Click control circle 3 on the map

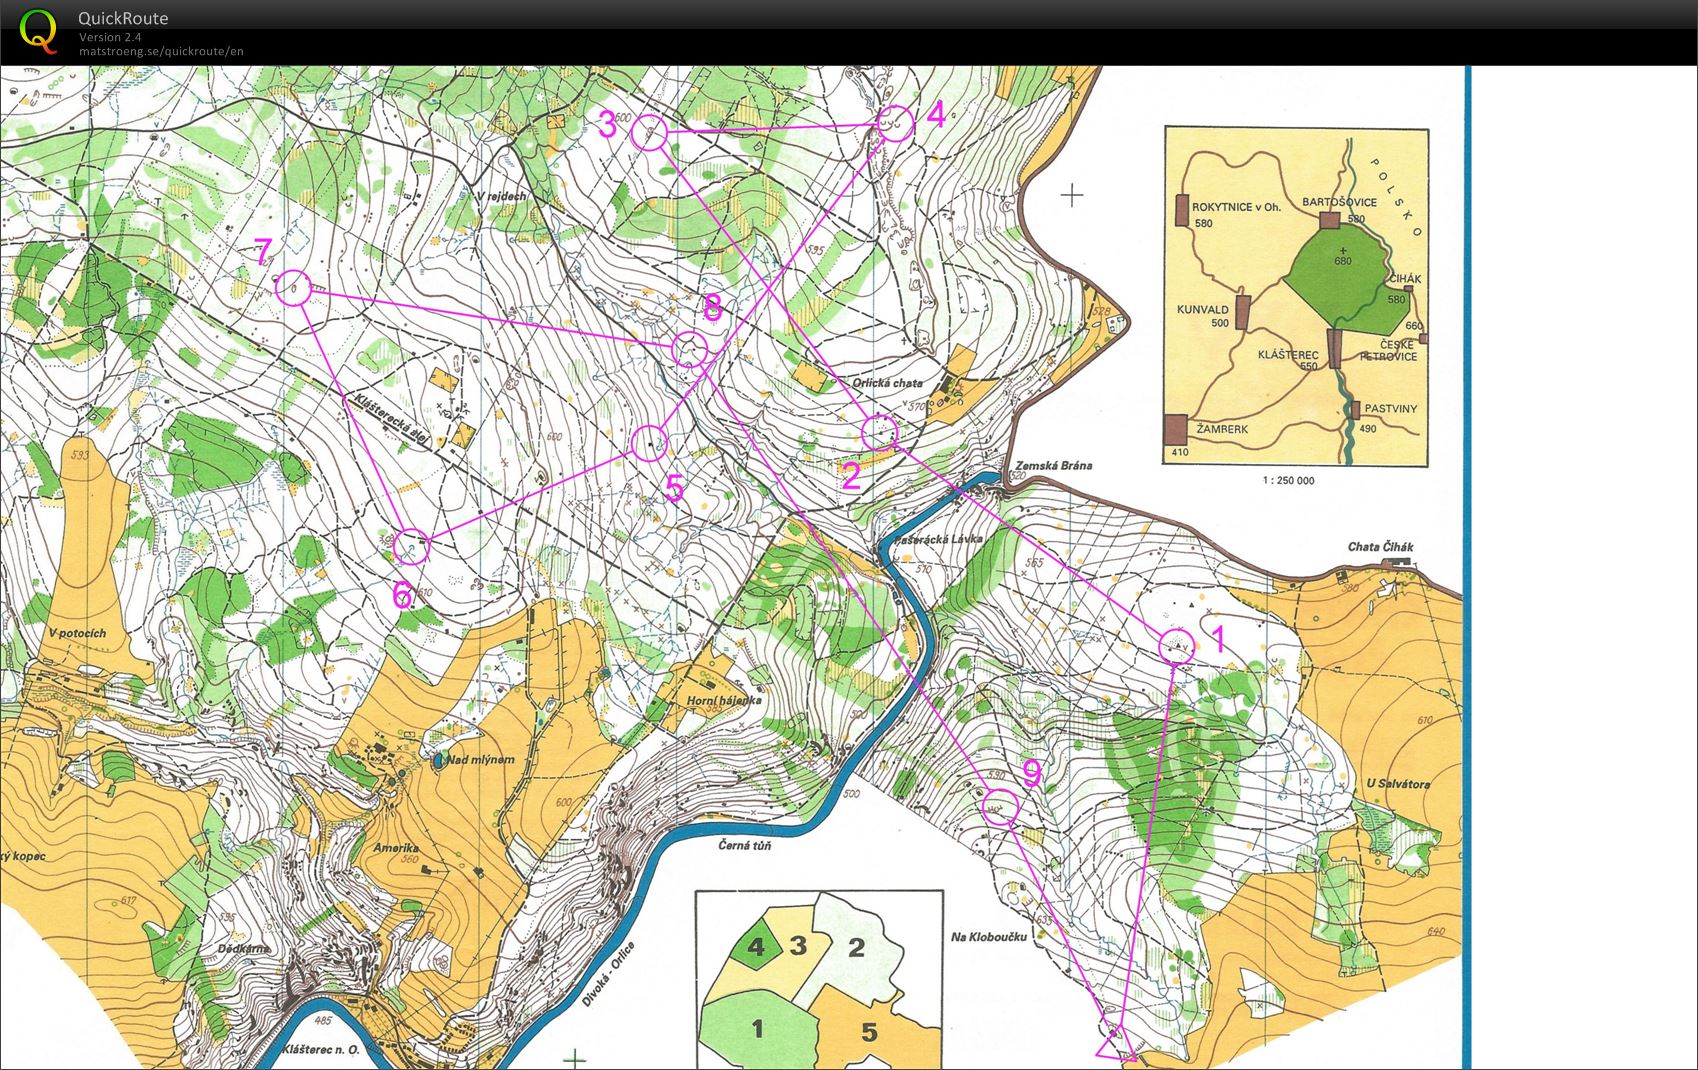(x=650, y=132)
